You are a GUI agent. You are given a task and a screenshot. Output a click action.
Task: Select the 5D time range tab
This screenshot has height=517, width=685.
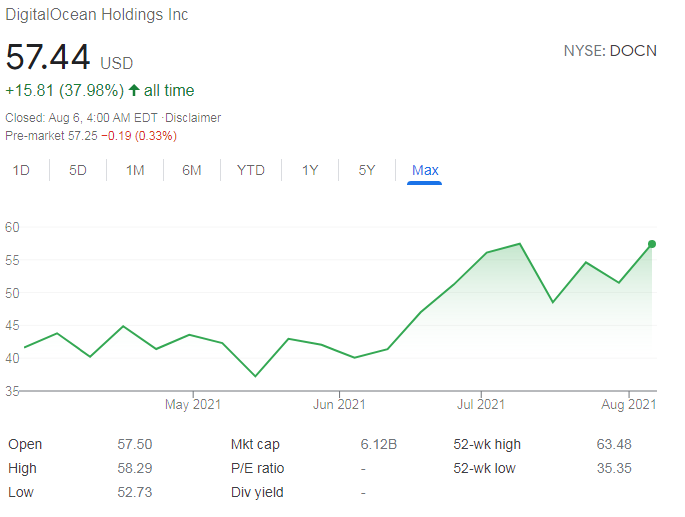78,170
